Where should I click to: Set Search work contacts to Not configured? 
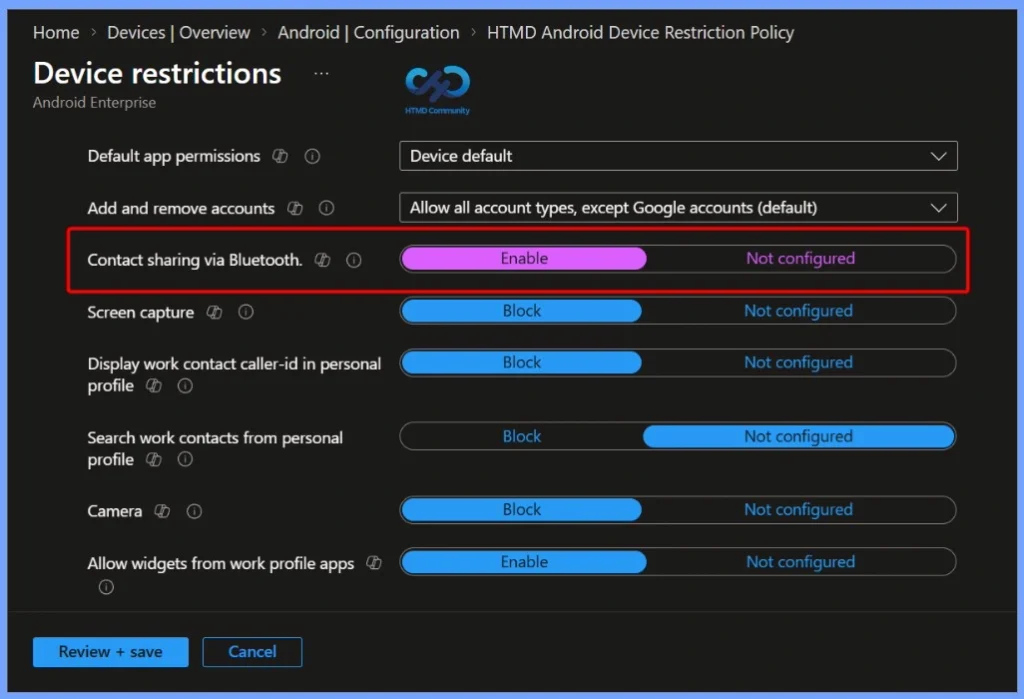[x=798, y=436]
